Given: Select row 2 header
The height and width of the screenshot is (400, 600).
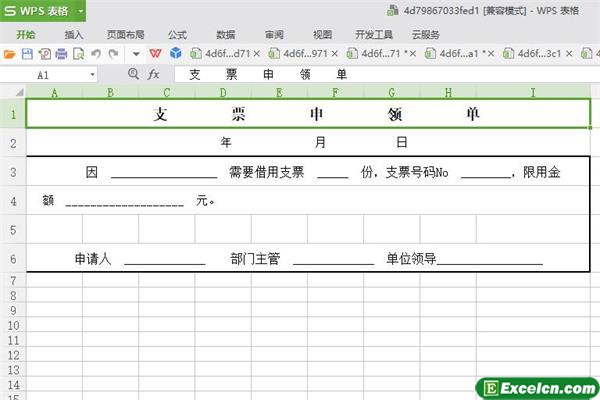Looking at the screenshot, I should pyautogui.click(x=13, y=143).
